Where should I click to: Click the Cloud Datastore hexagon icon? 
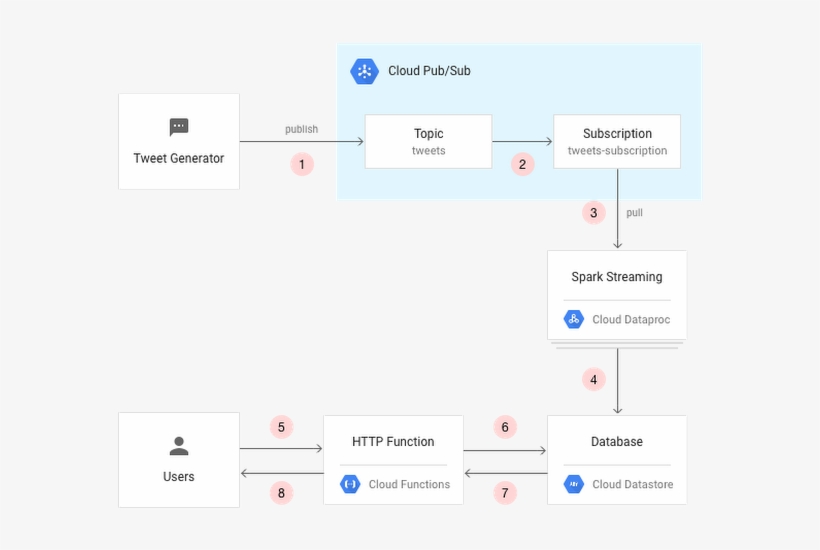pyautogui.click(x=574, y=484)
